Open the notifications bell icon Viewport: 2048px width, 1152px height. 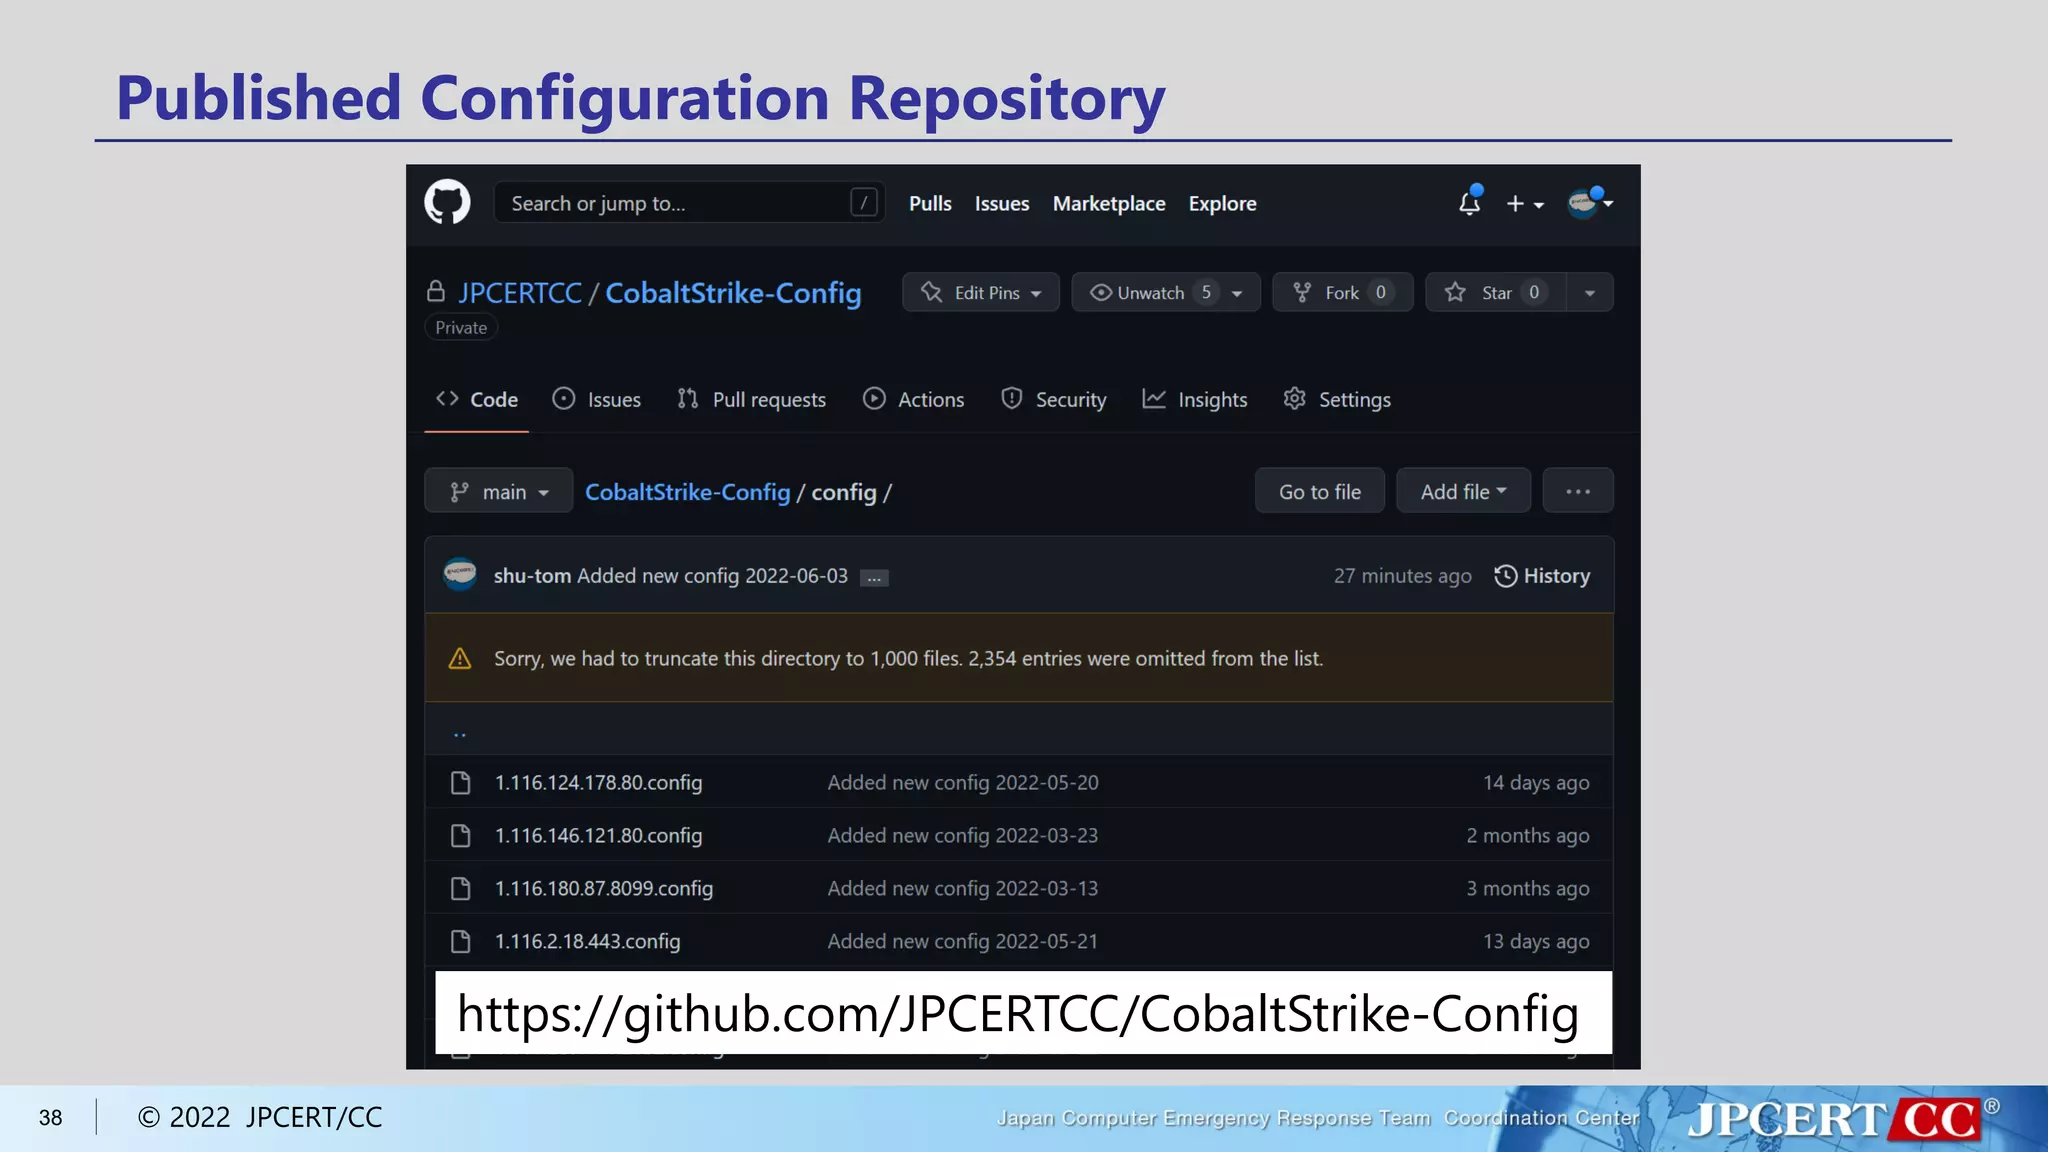point(1468,203)
